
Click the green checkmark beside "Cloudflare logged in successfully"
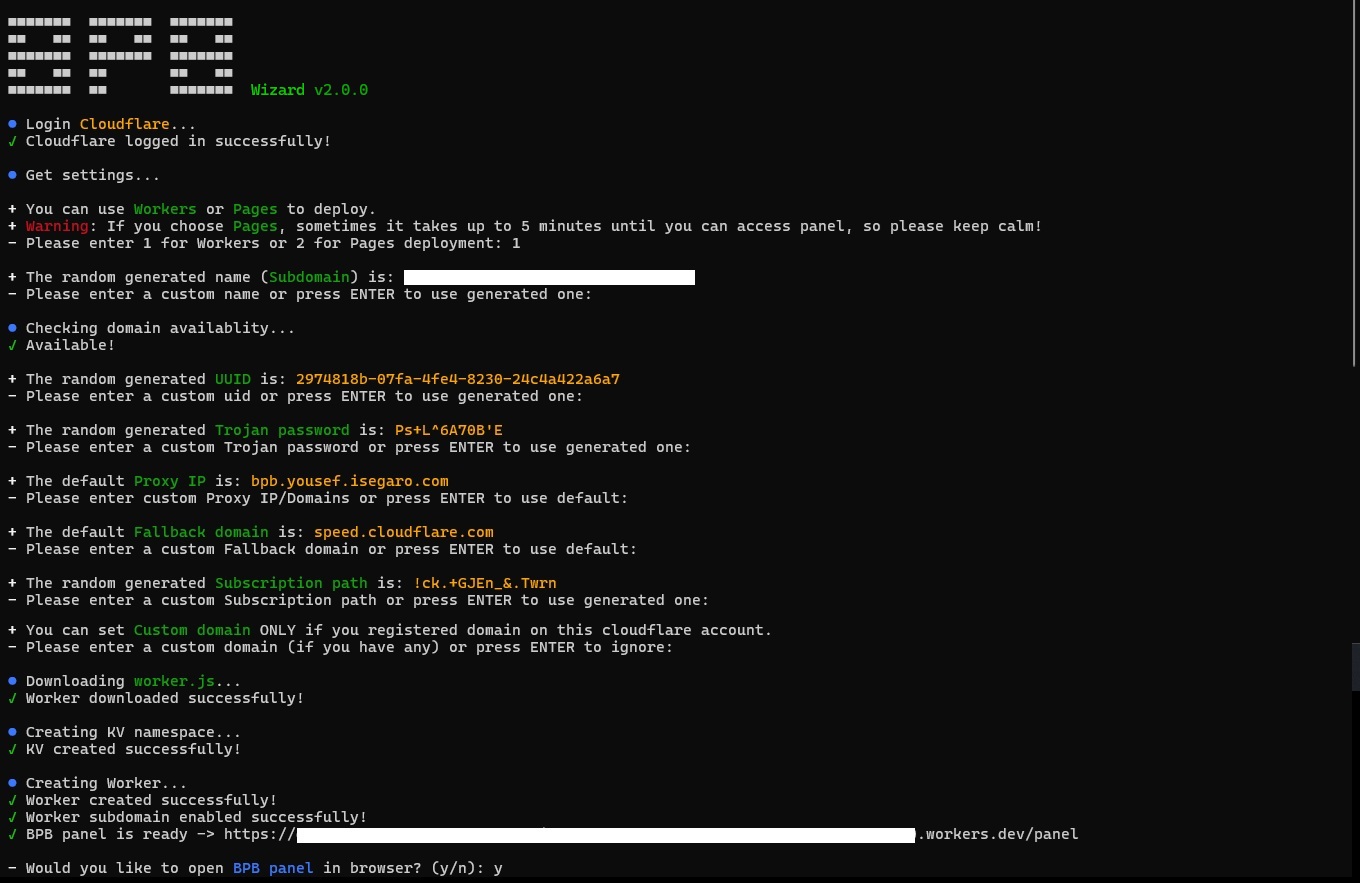click(12, 140)
